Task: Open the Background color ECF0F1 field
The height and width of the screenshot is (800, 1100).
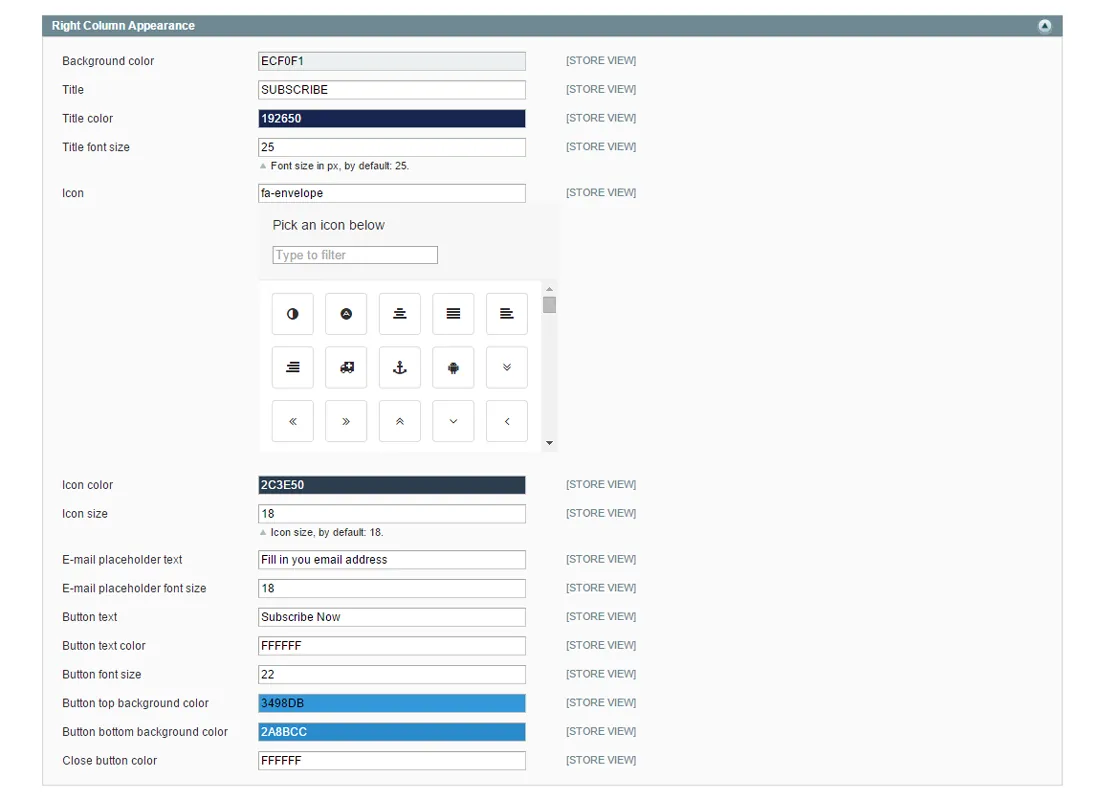Action: [391, 61]
